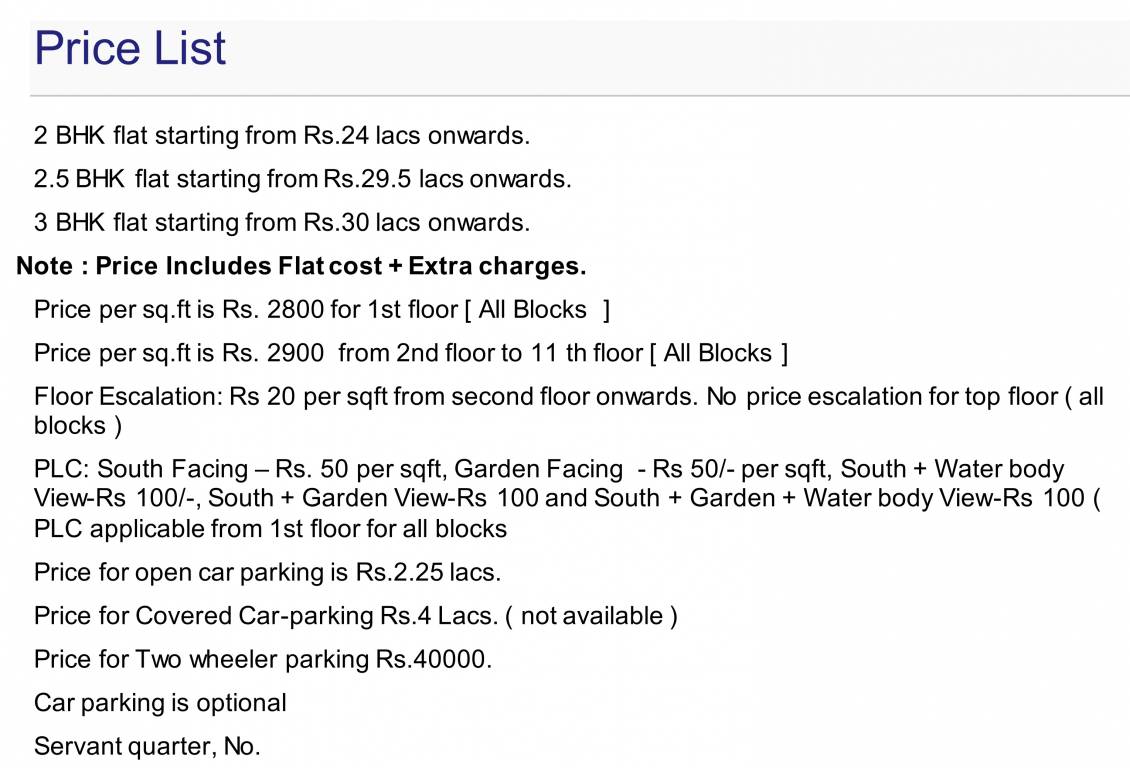Image resolution: width=1130 pixels, height=768 pixels.
Task: Click the 3 BHK flat starting price line
Action: click(x=281, y=222)
